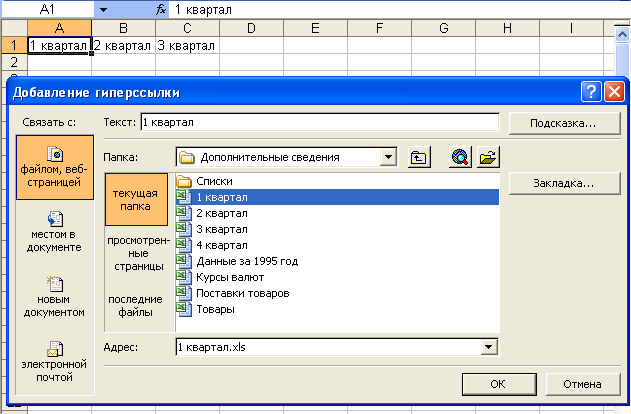This screenshot has width=631, height=414.
Task: Click the worksheet scrollbar up arrow
Action: pyautogui.click(x=622, y=34)
